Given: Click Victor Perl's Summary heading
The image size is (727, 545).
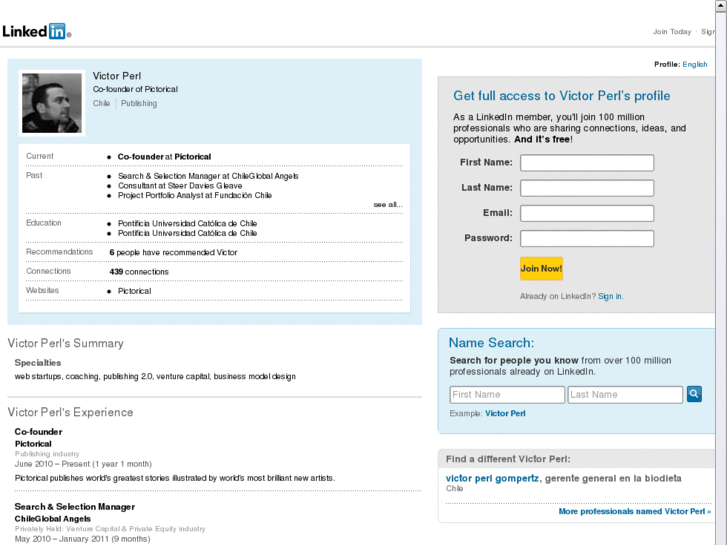Looking at the screenshot, I should [x=66, y=343].
